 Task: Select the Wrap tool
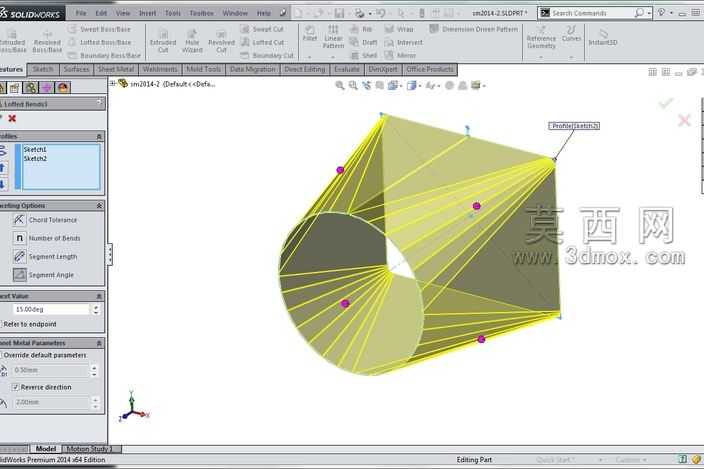pos(399,29)
